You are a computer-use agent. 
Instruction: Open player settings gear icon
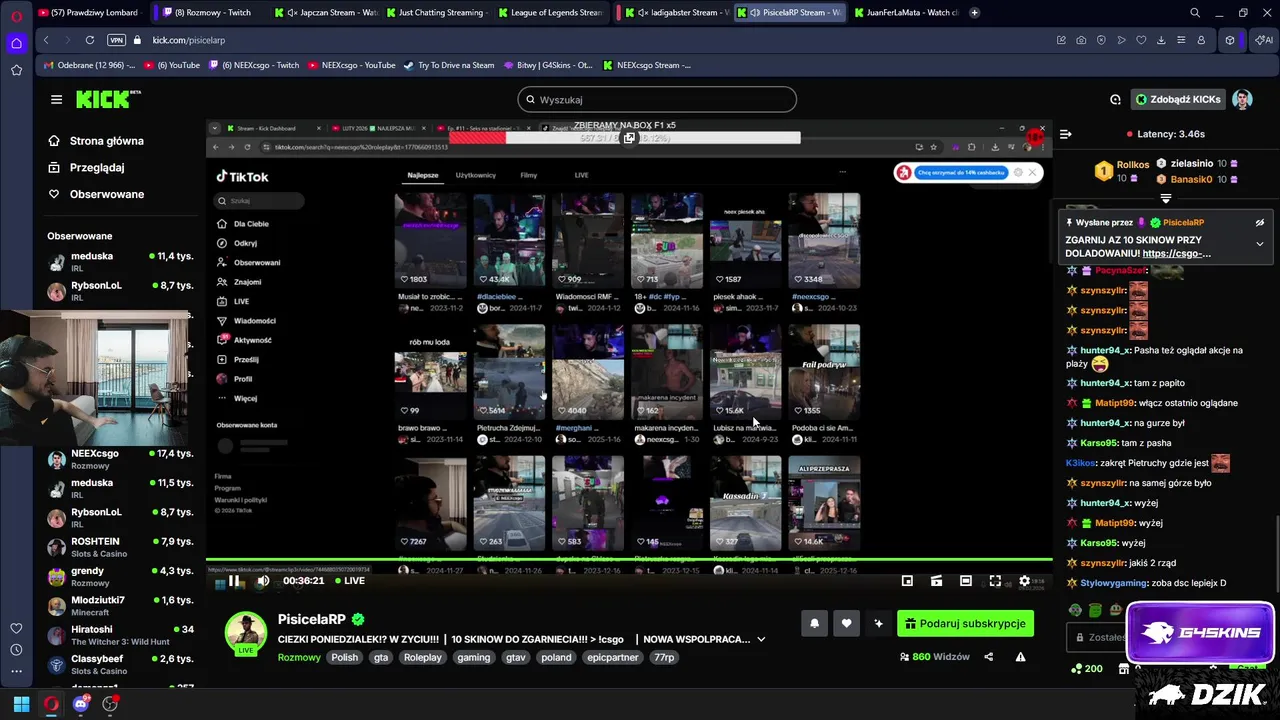click(x=1024, y=581)
